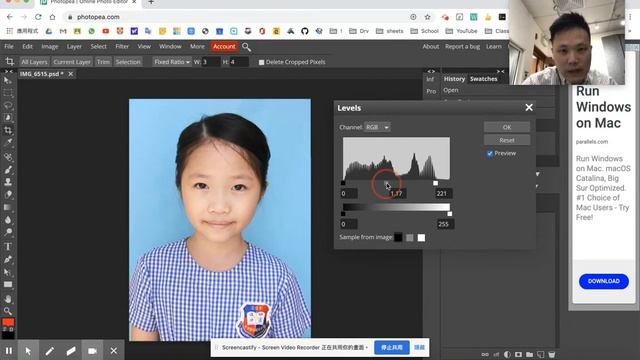Select the Spot Healing Brush tool

click(x=7, y=157)
